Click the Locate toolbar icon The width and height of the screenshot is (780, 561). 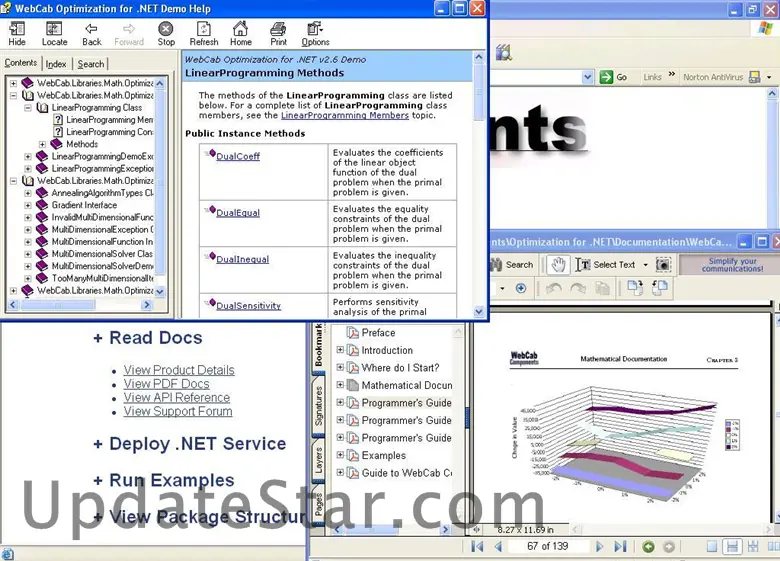coord(54,34)
